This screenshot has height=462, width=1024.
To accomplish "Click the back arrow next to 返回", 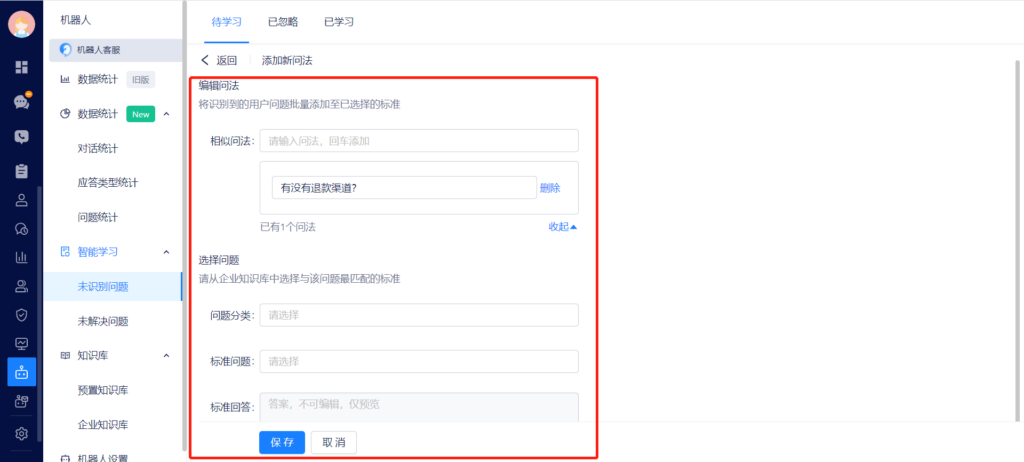I will point(205,61).
